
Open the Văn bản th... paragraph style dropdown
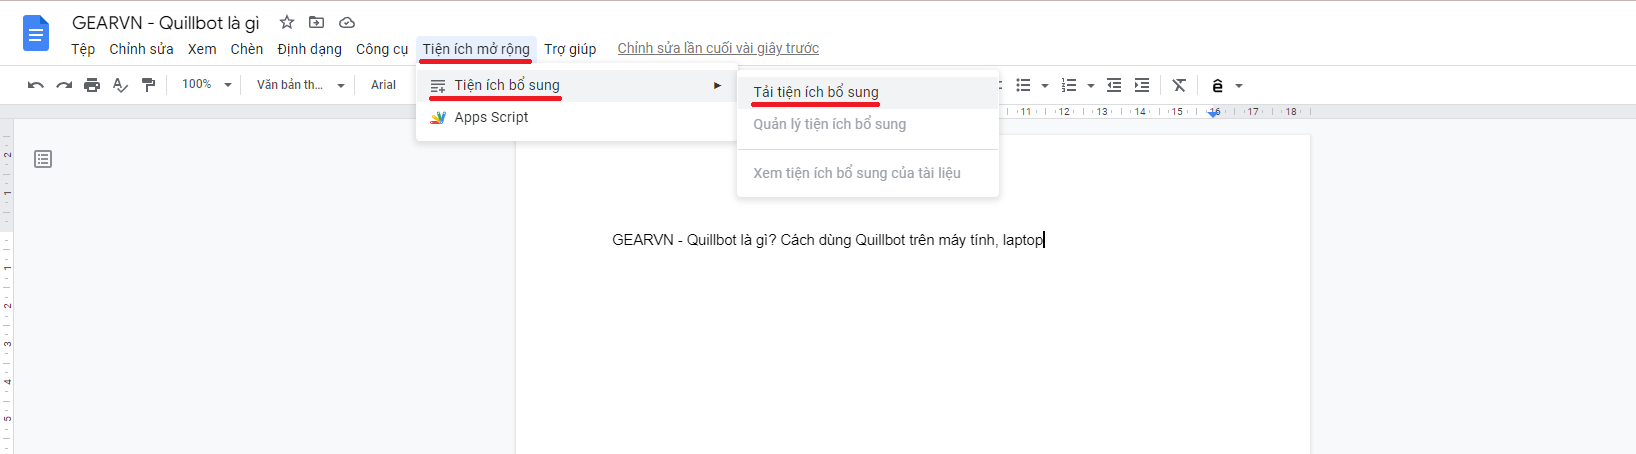point(300,85)
